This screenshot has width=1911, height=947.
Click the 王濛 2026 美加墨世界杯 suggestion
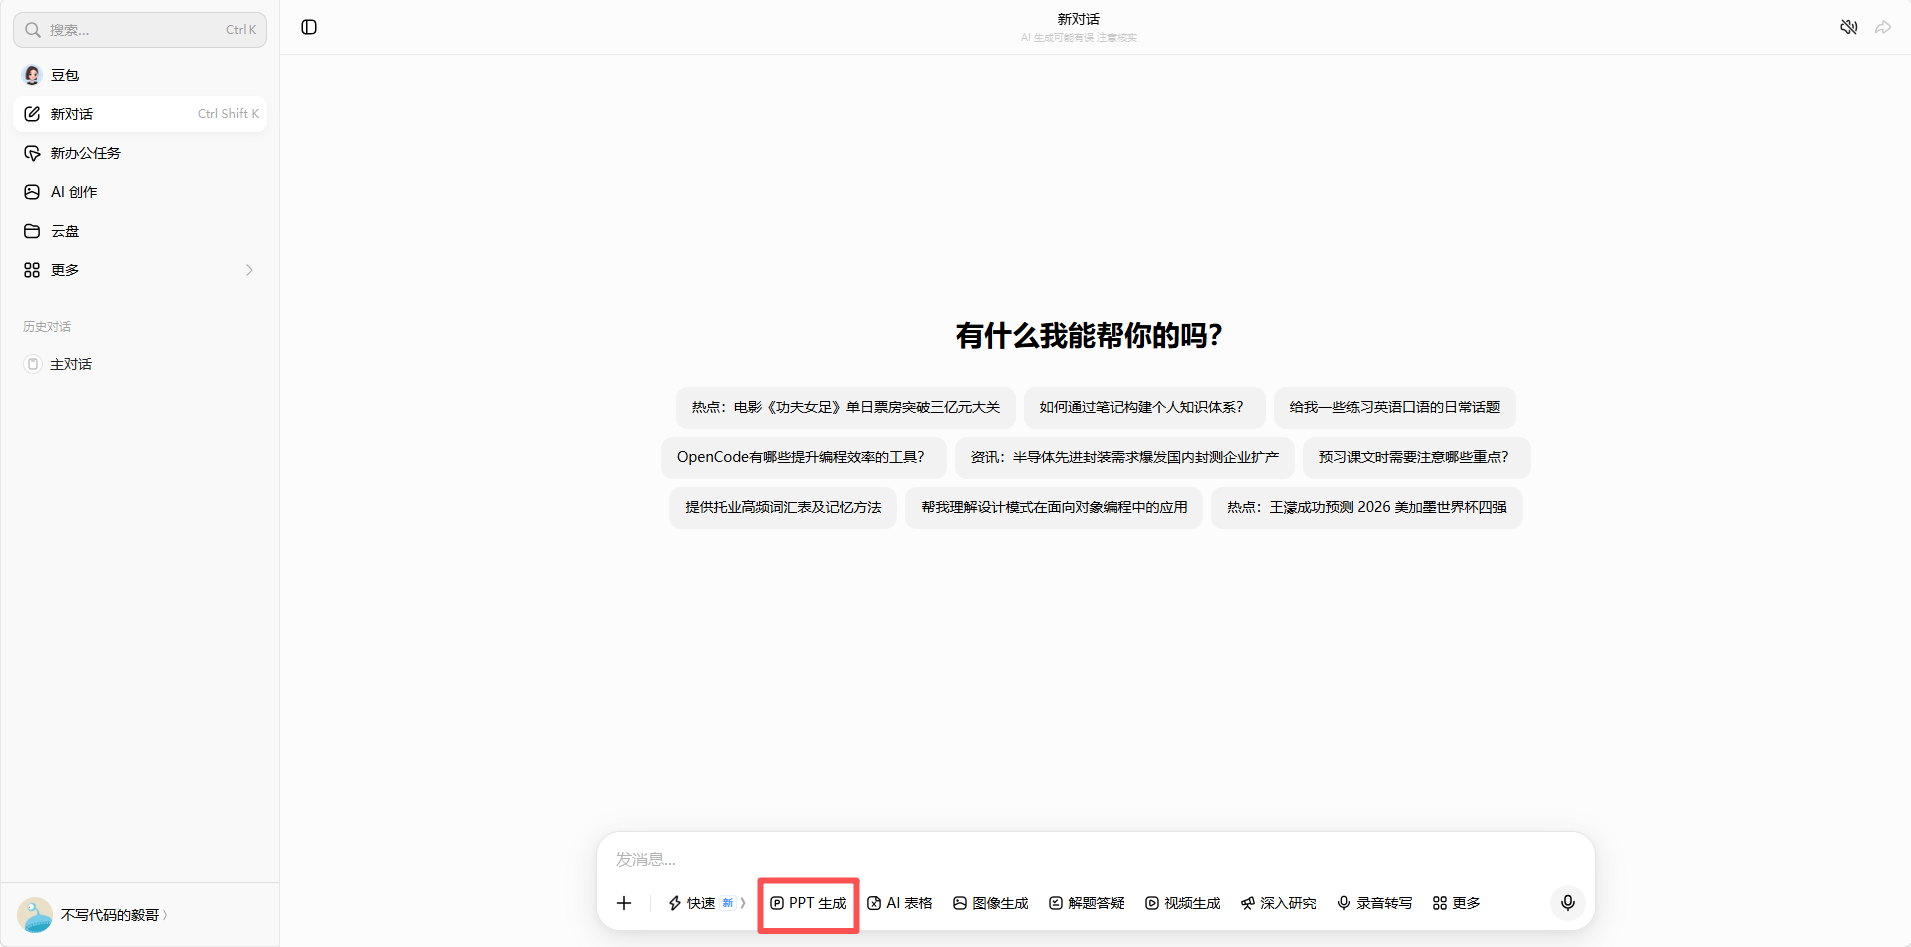click(x=1367, y=508)
